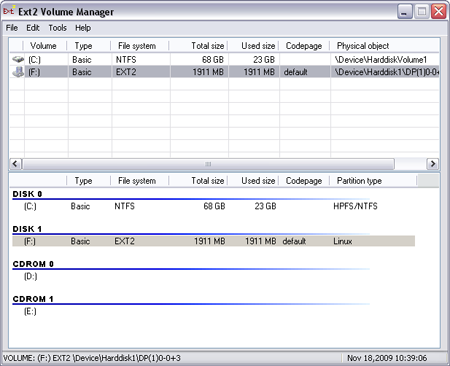Click NTFS file system under DISK 0
Screen dimensions: 450x366
click(x=124, y=206)
